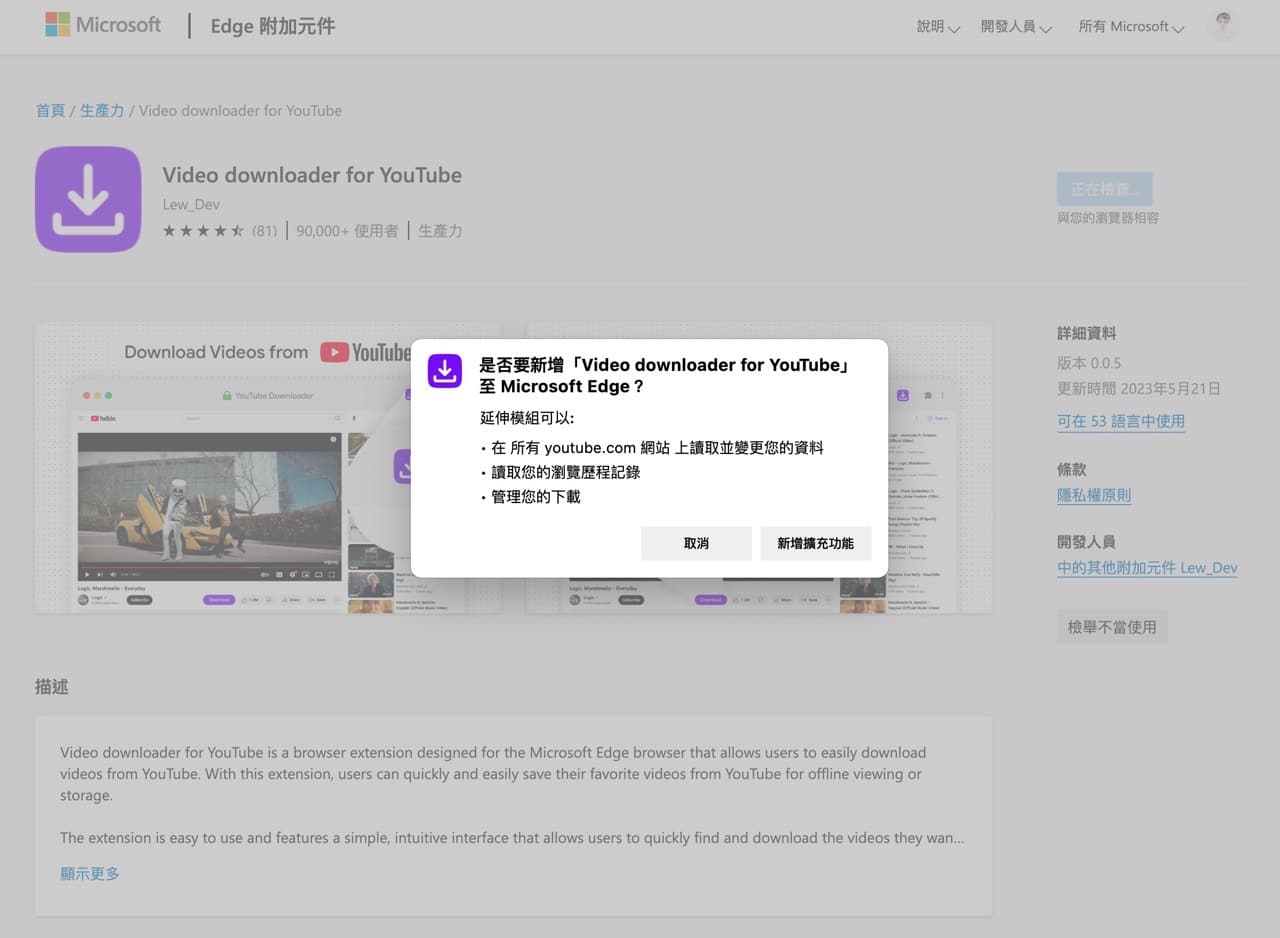Open the user profile avatar

[1223, 25]
